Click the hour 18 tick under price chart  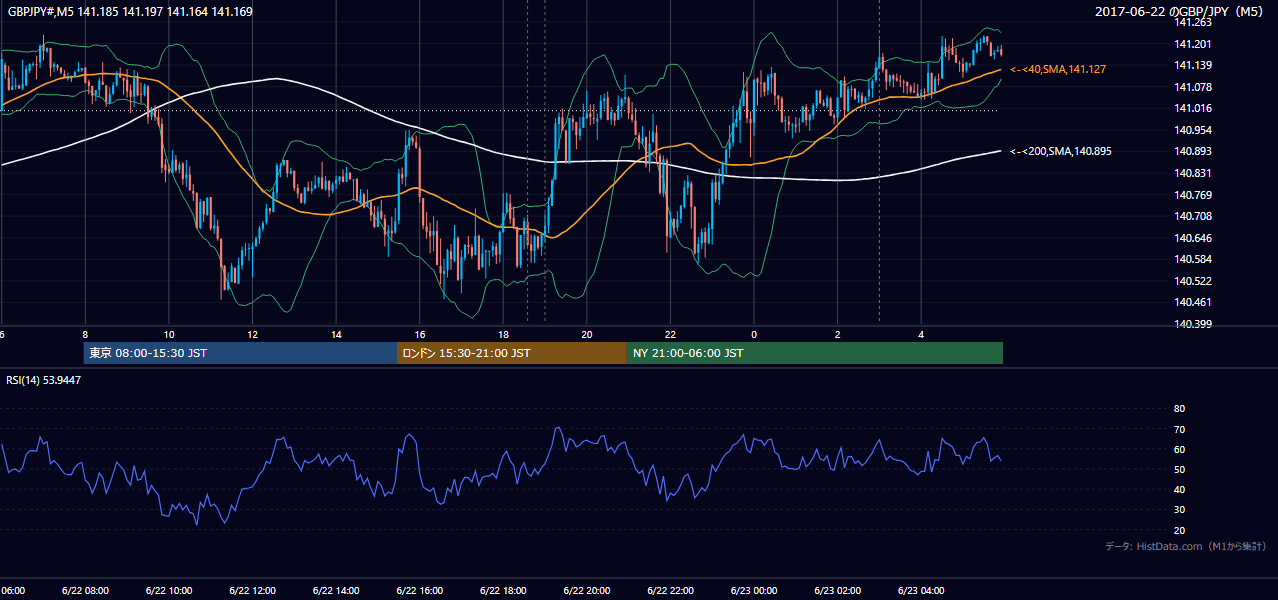point(504,334)
